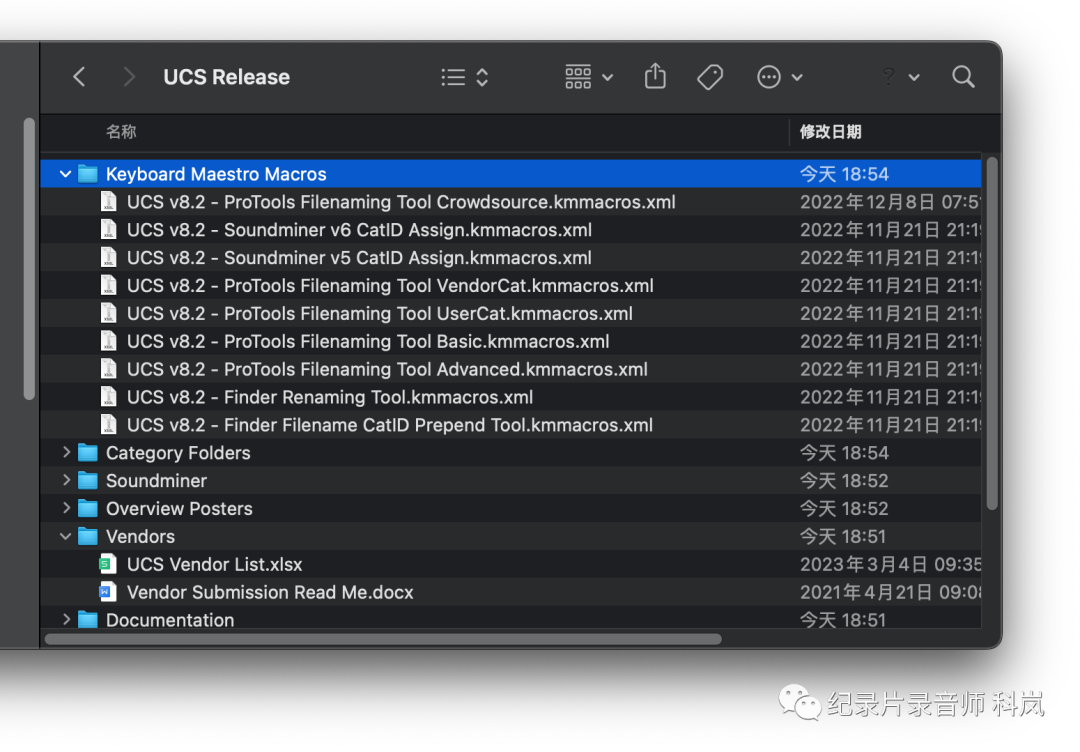Image resolution: width=1080 pixels, height=752 pixels.
Task: Click XML icon of UserCat.kmmacros.xml file
Action: click(108, 313)
